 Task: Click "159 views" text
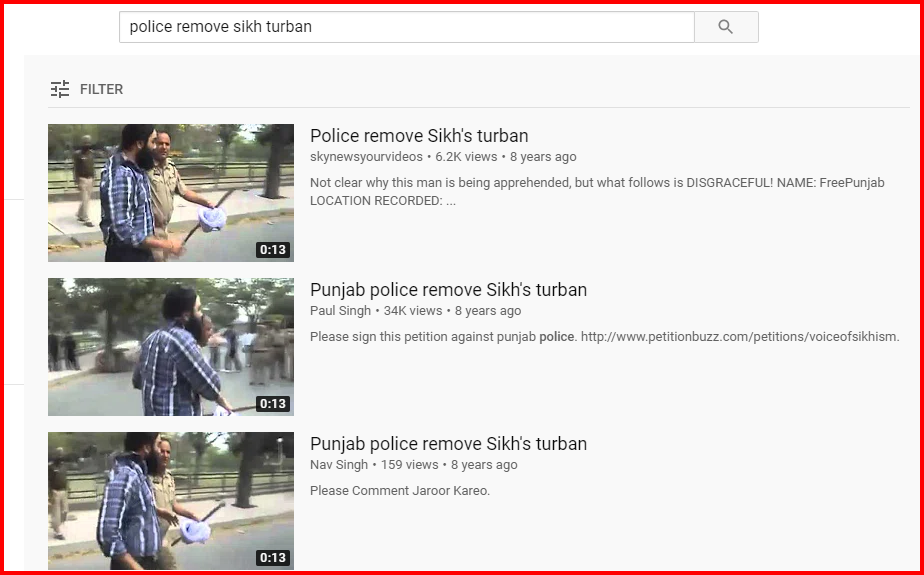[410, 464]
